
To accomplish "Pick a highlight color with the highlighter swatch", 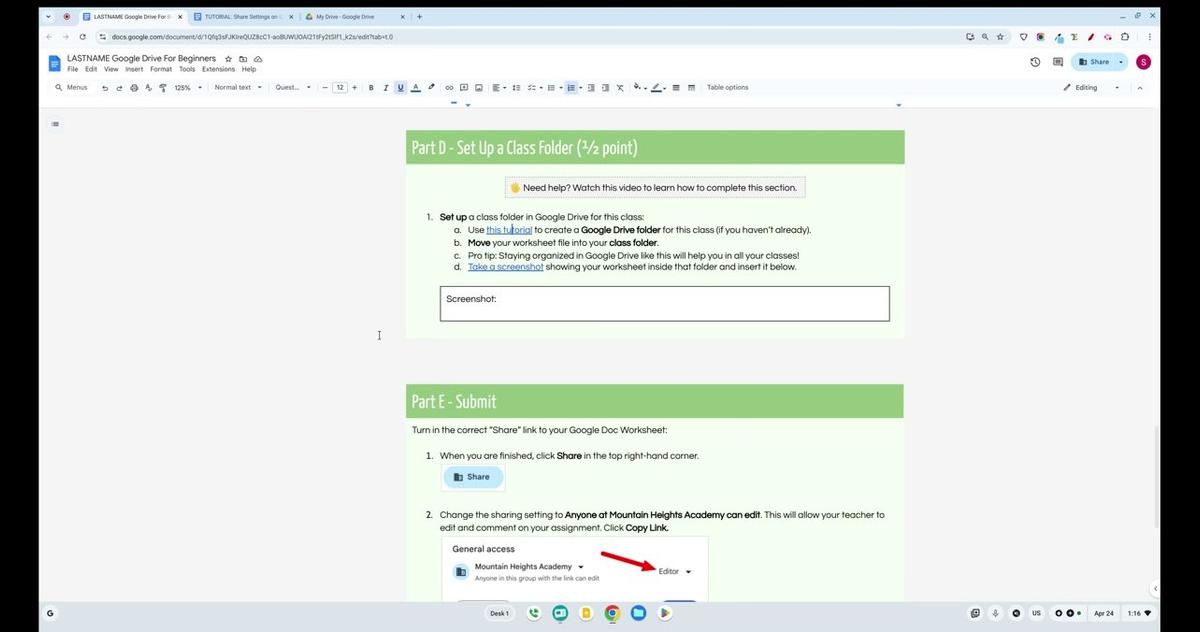I will coord(657,87).
